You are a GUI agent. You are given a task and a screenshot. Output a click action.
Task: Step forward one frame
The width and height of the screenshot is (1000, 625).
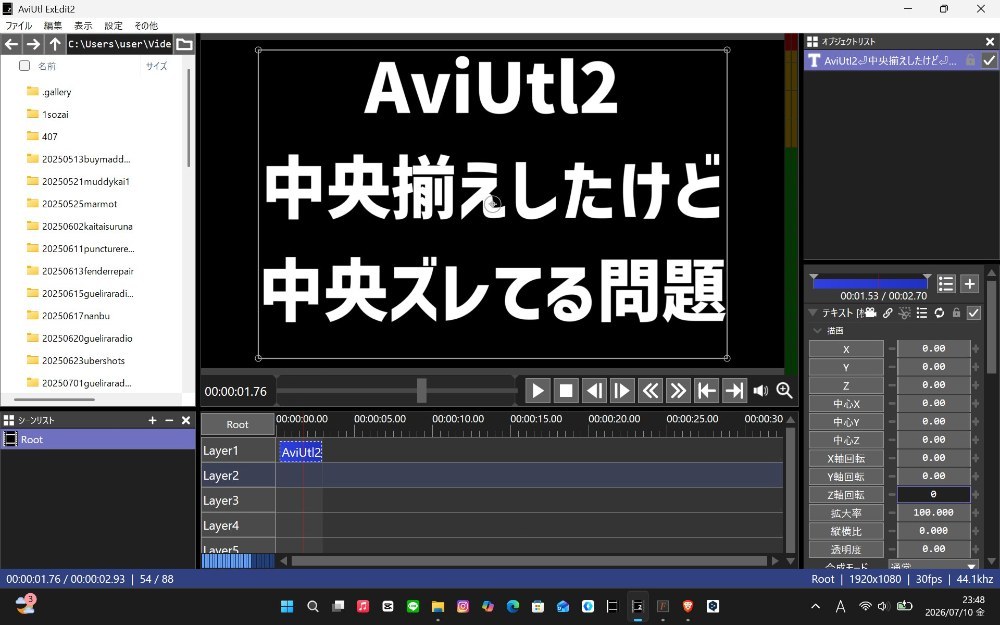click(622, 390)
